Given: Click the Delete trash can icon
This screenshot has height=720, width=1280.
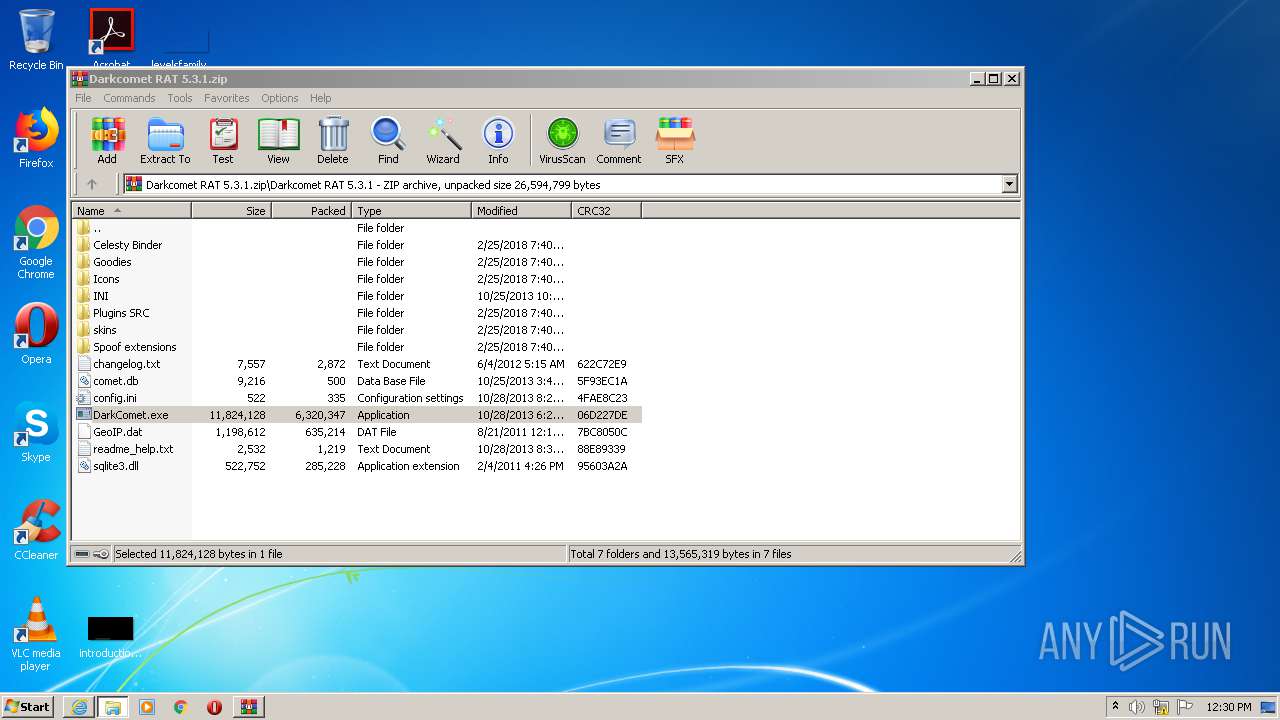Looking at the screenshot, I should [333, 141].
